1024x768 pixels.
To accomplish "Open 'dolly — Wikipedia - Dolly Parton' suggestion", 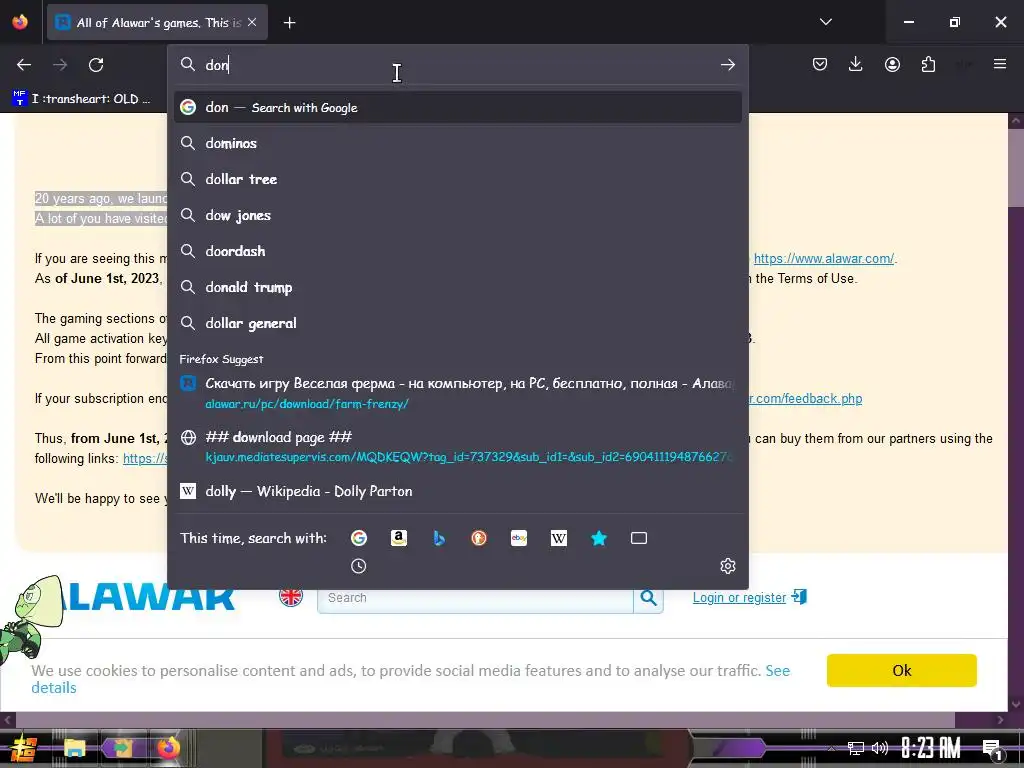I will pos(458,491).
